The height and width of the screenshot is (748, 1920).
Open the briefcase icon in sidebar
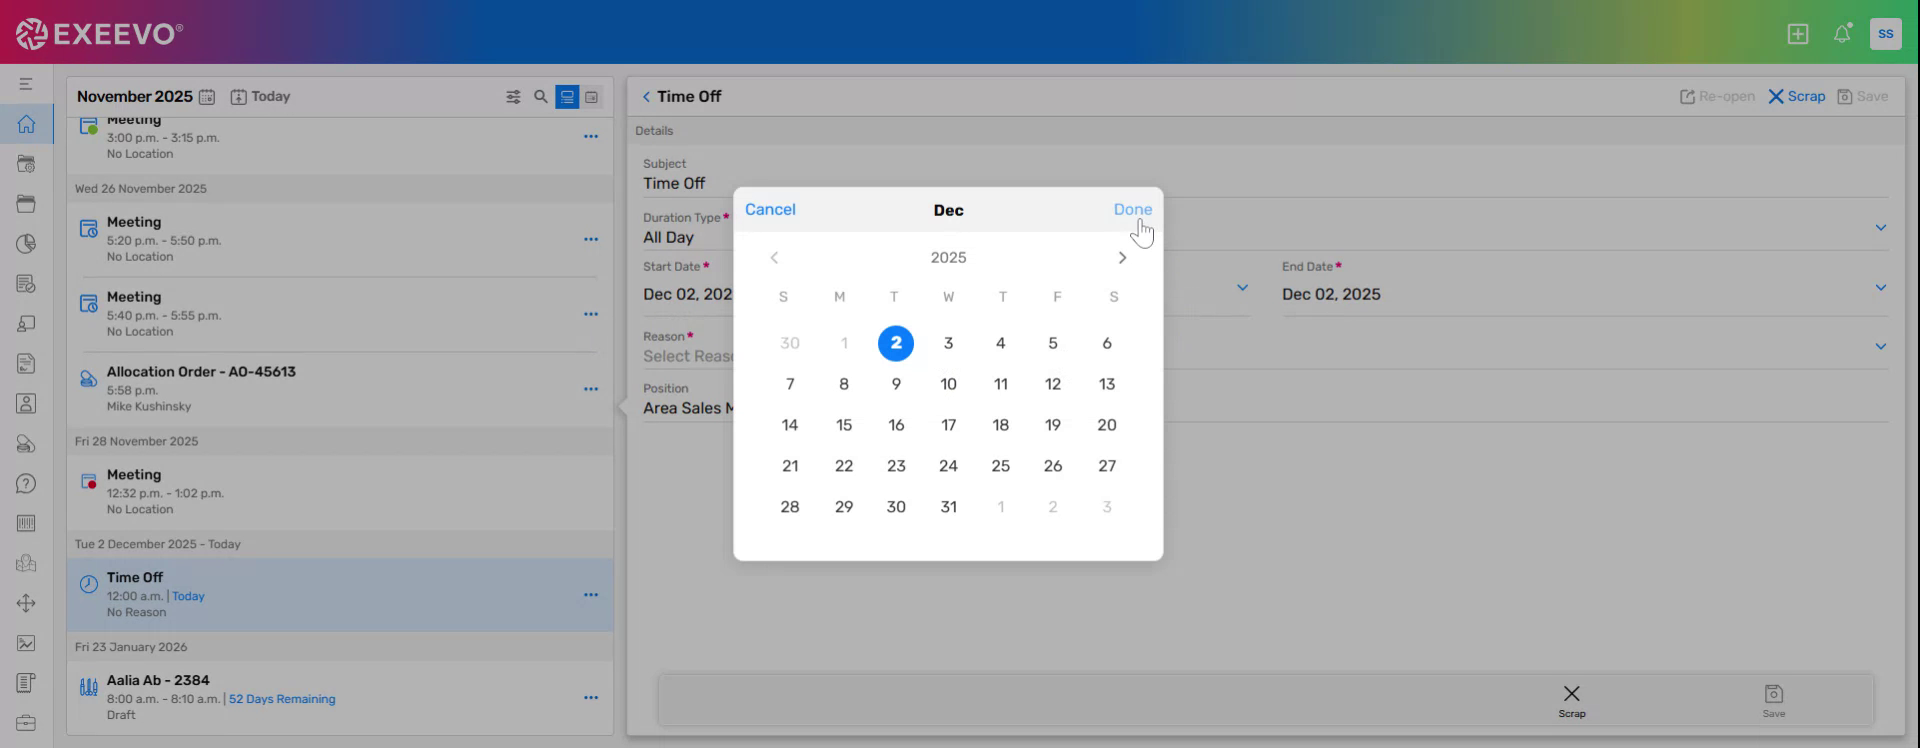pos(26,723)
